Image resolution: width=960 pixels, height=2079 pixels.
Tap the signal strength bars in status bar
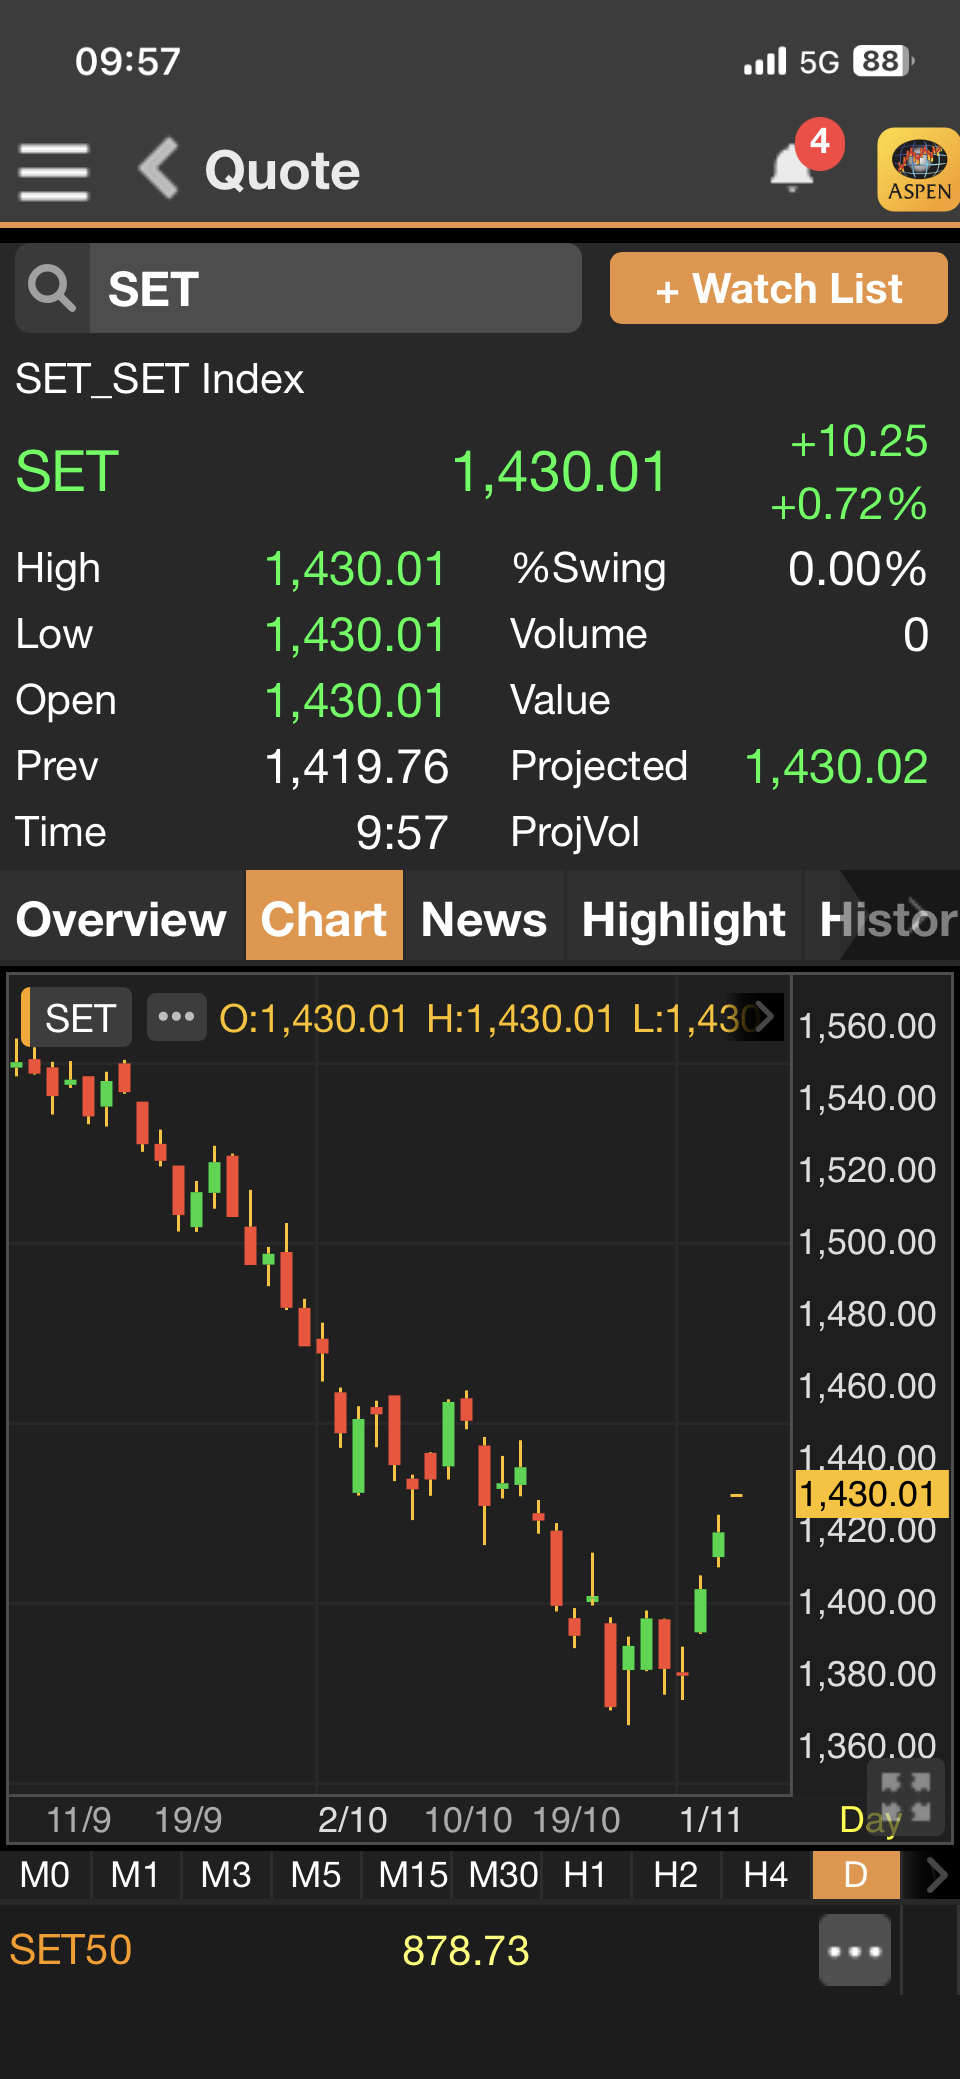[765, 62]
